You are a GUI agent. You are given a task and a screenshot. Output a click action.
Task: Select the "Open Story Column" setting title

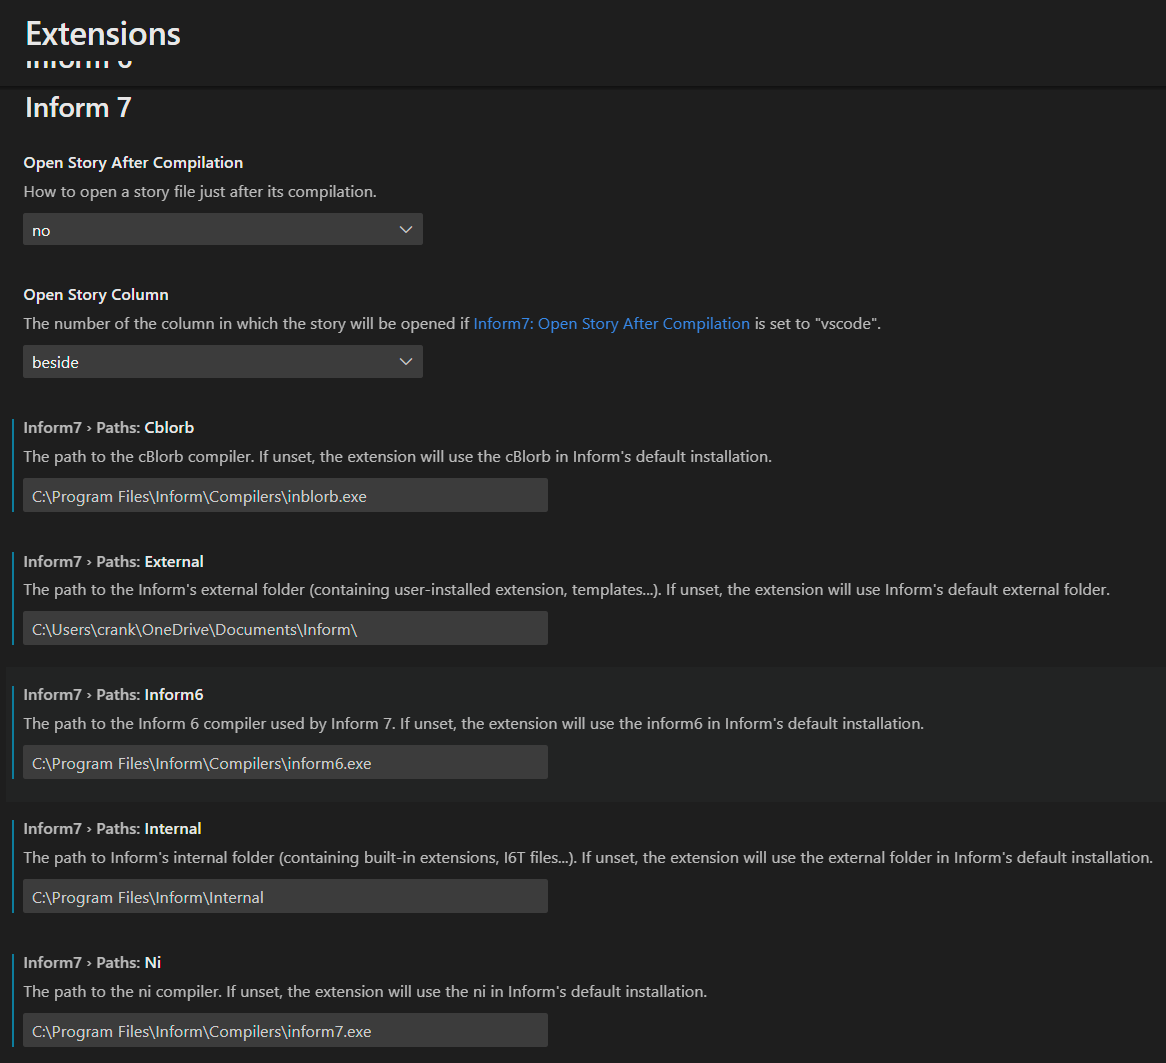[96, 295]
